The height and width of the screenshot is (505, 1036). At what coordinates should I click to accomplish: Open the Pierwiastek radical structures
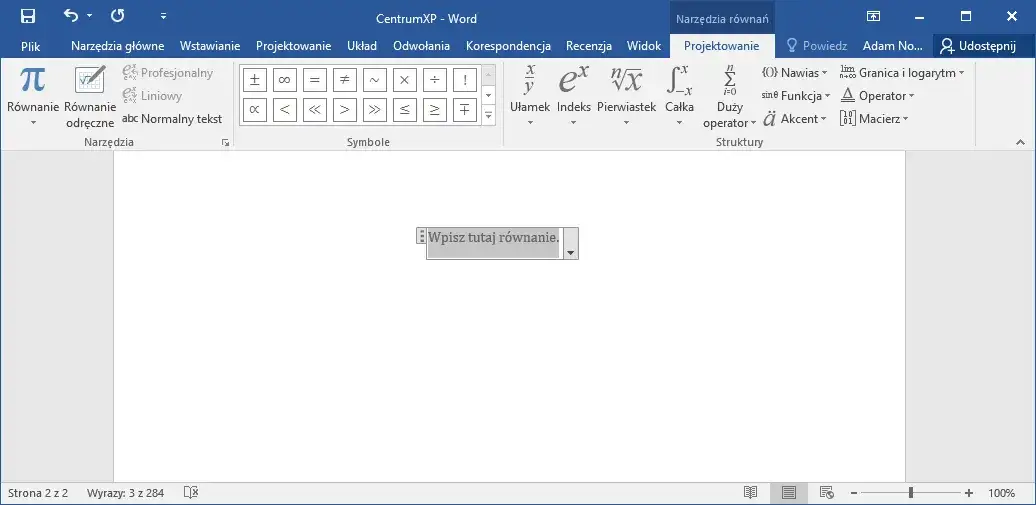tap(626, 96)
